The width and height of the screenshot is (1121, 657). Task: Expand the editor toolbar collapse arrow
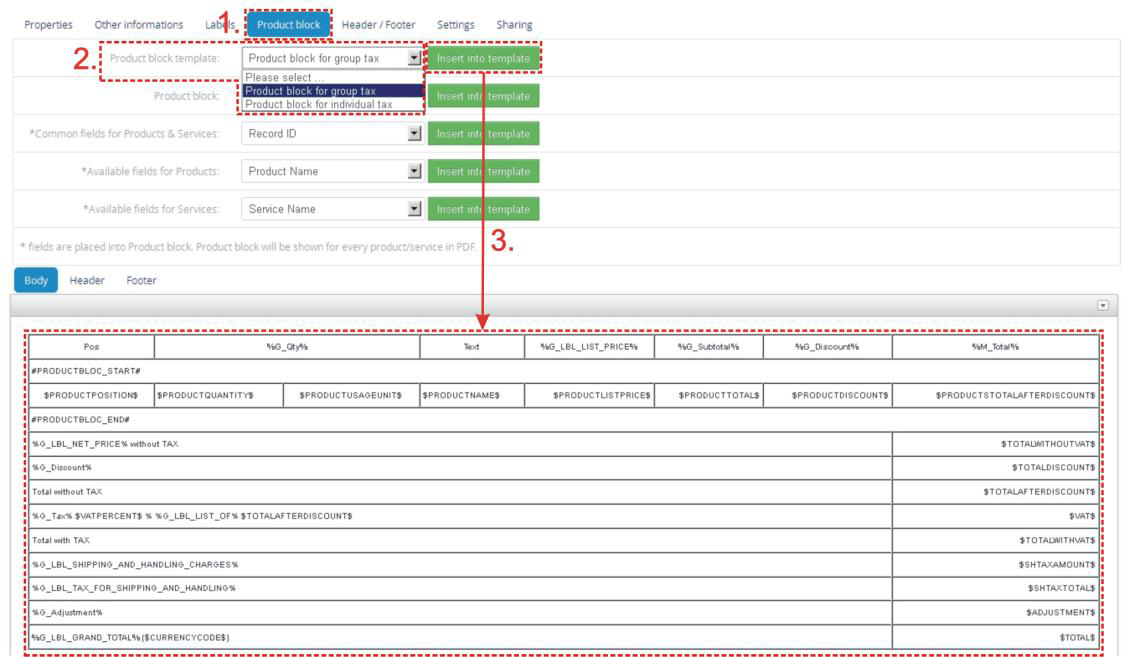point(1103,305)
